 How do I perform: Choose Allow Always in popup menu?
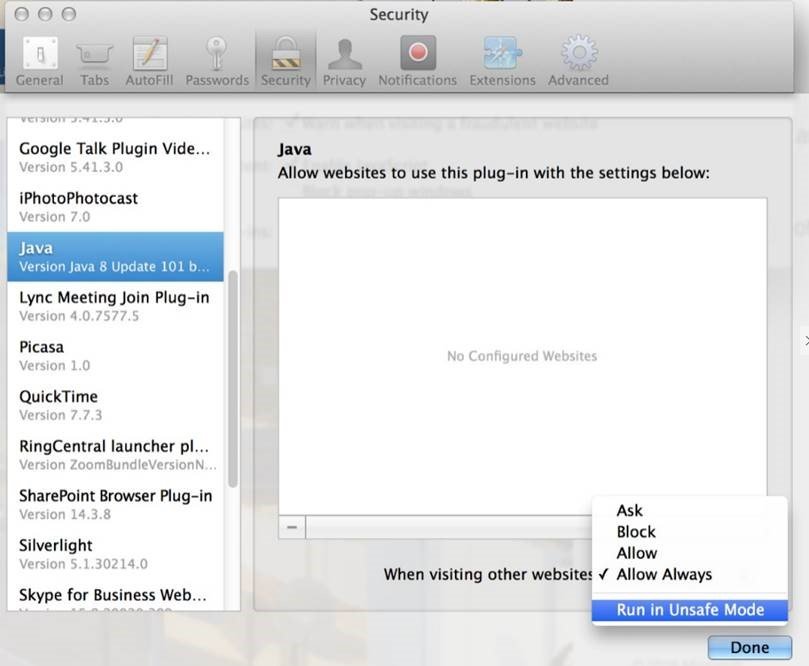point(689,574)
